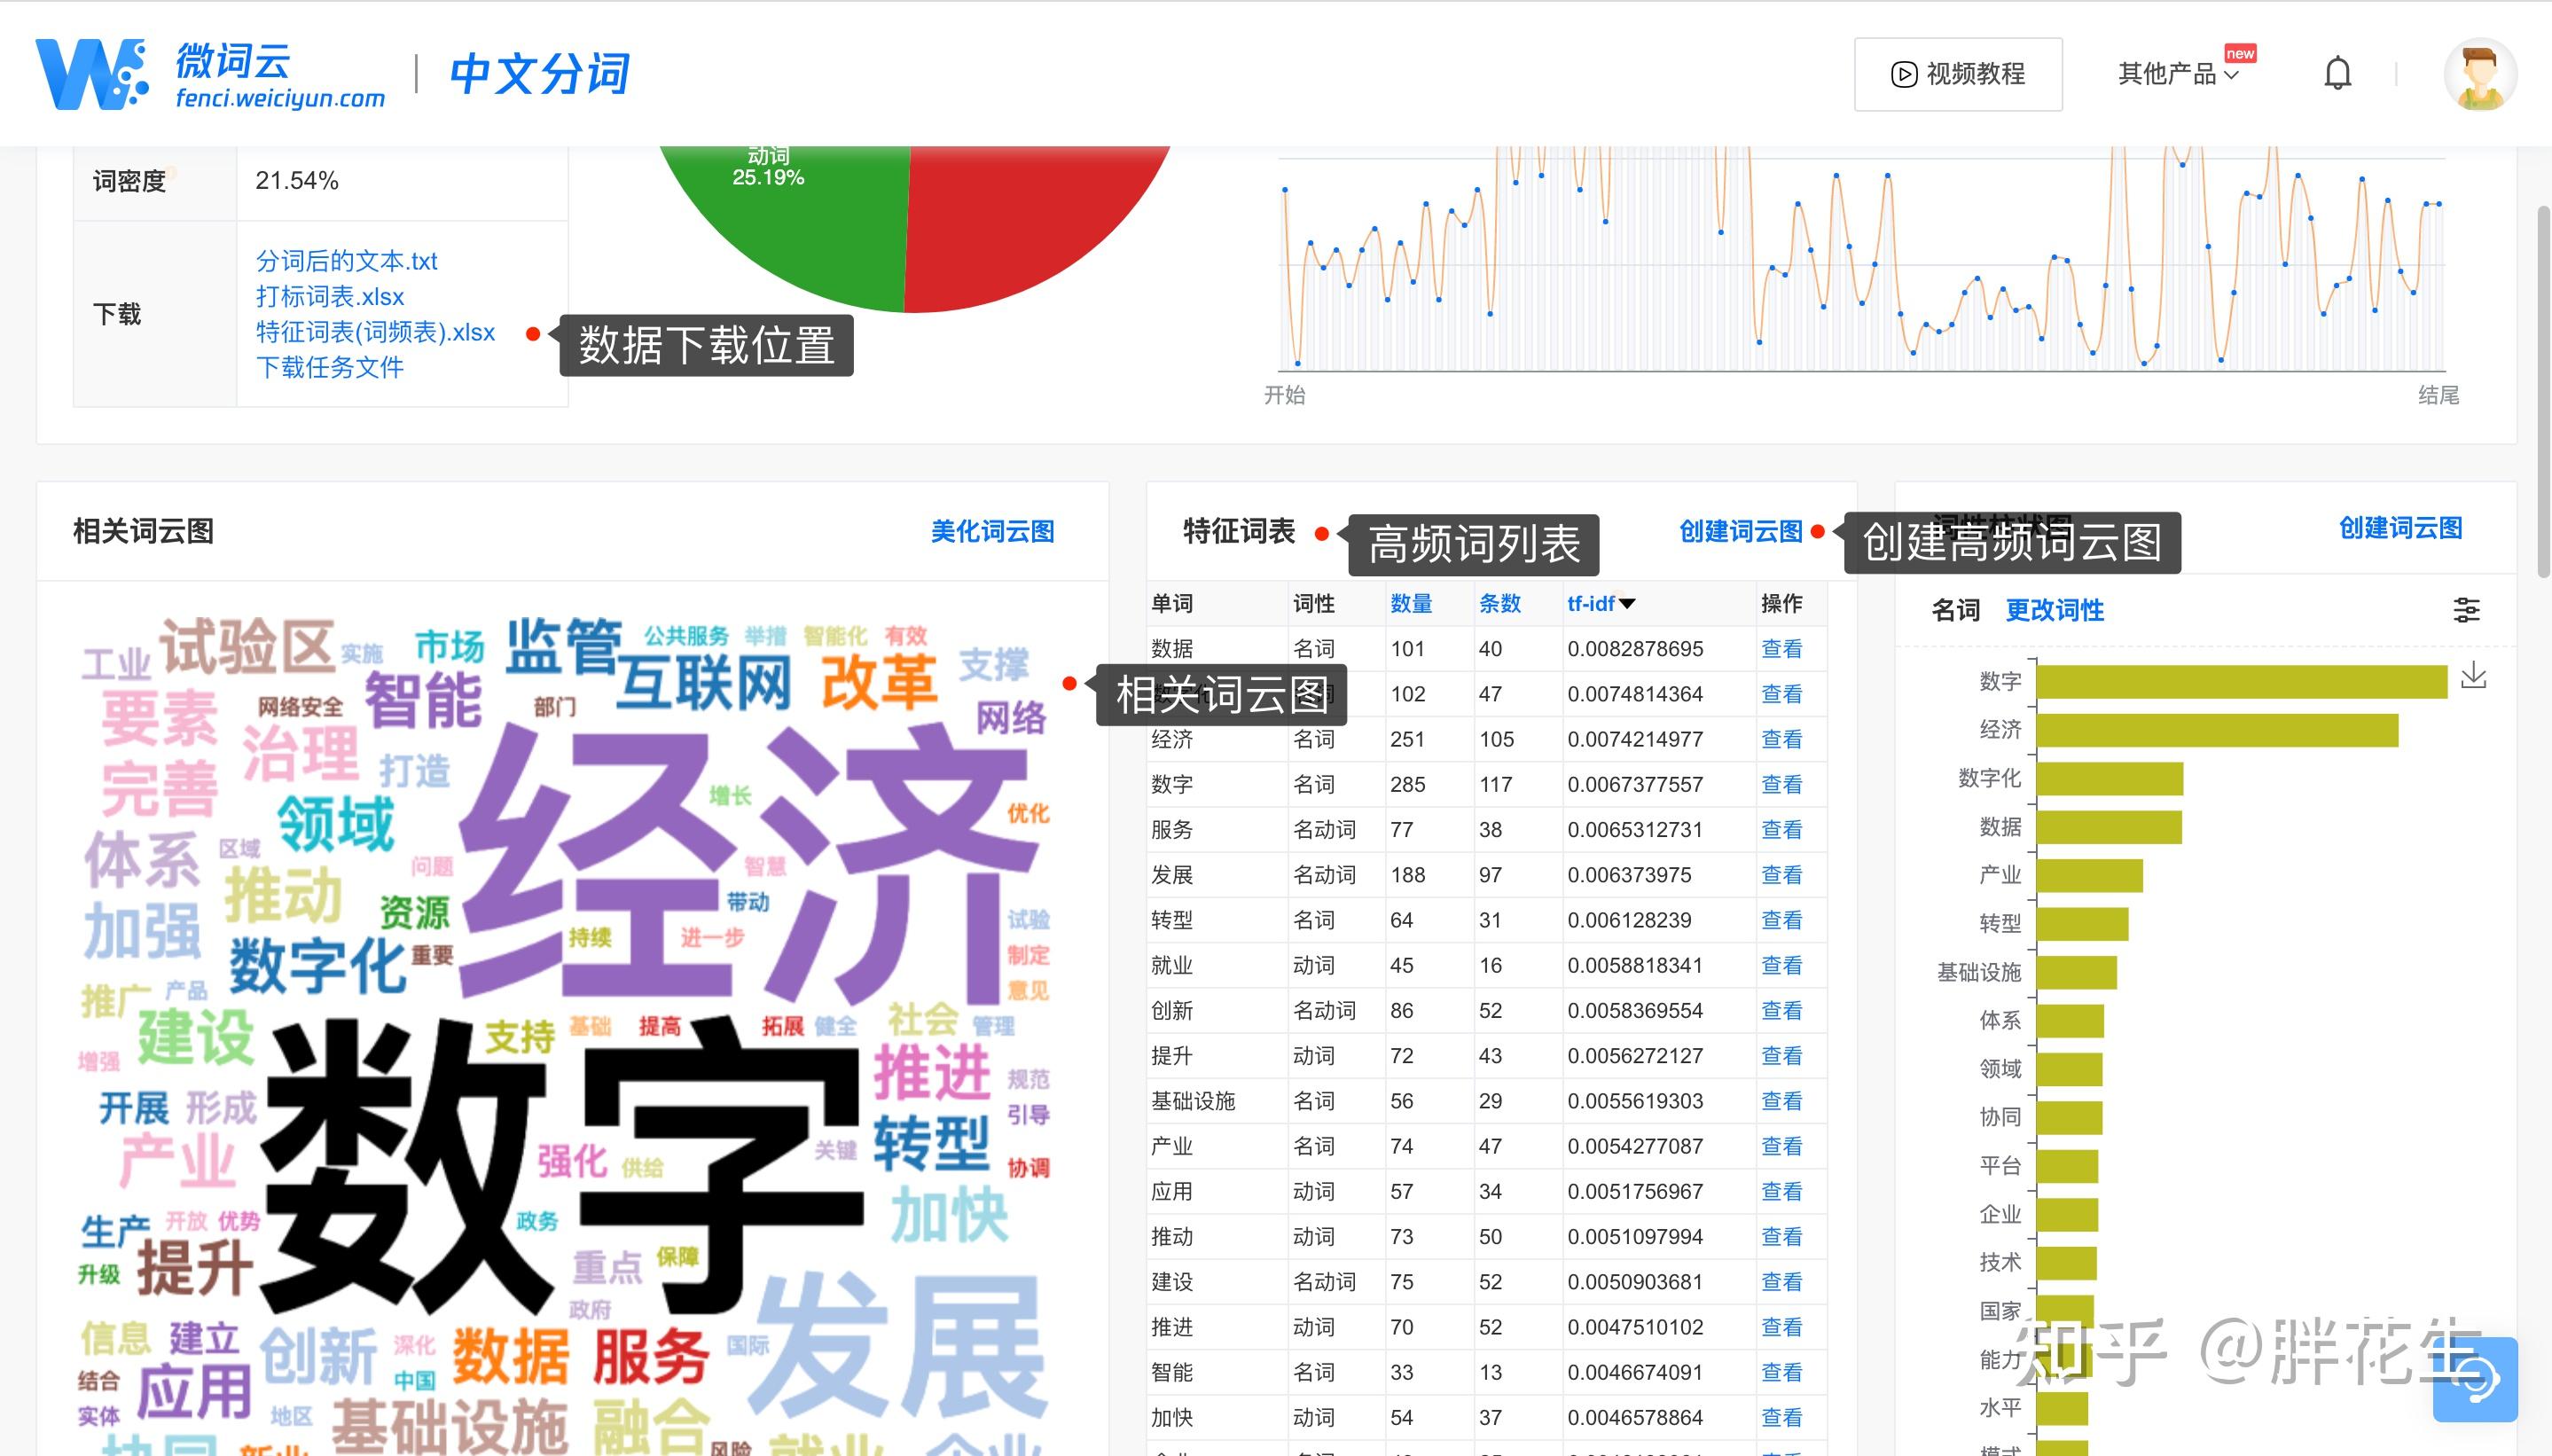Click the page vertical scrollbar
The image size is (2552, 1456).
[2544, 390]
